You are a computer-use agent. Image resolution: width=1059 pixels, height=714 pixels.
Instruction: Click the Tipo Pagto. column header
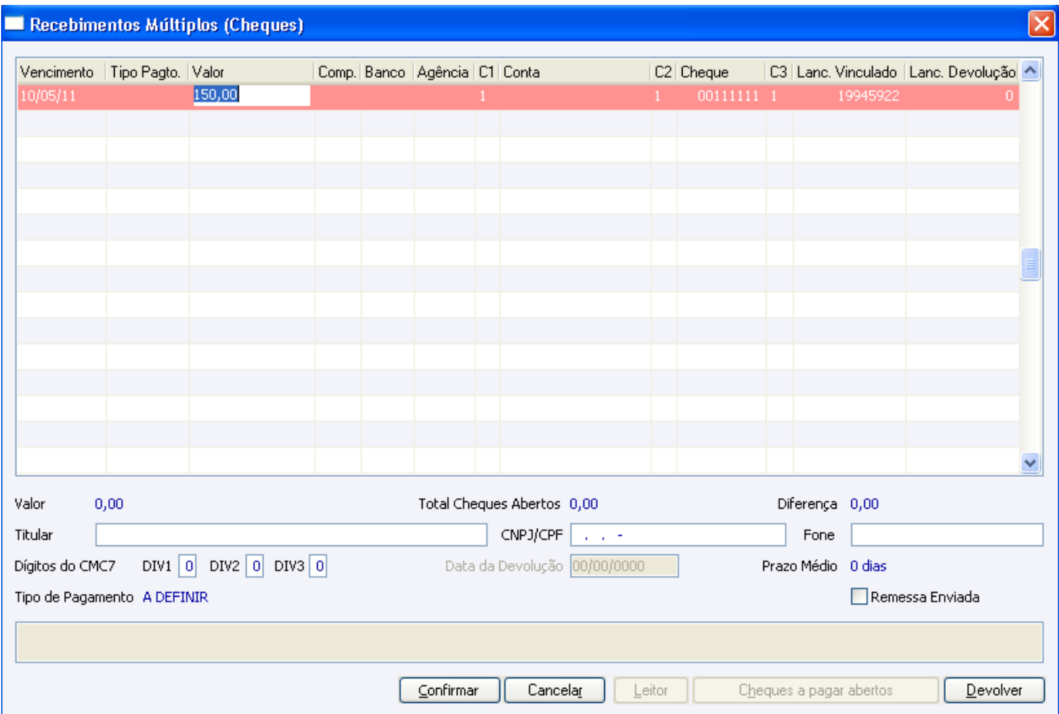click(x=147, y=72)
